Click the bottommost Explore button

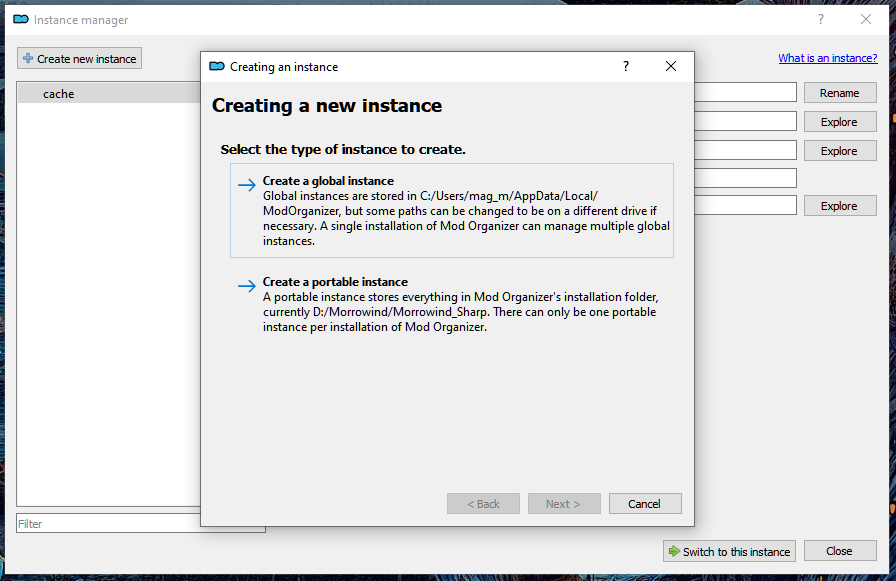839,206
